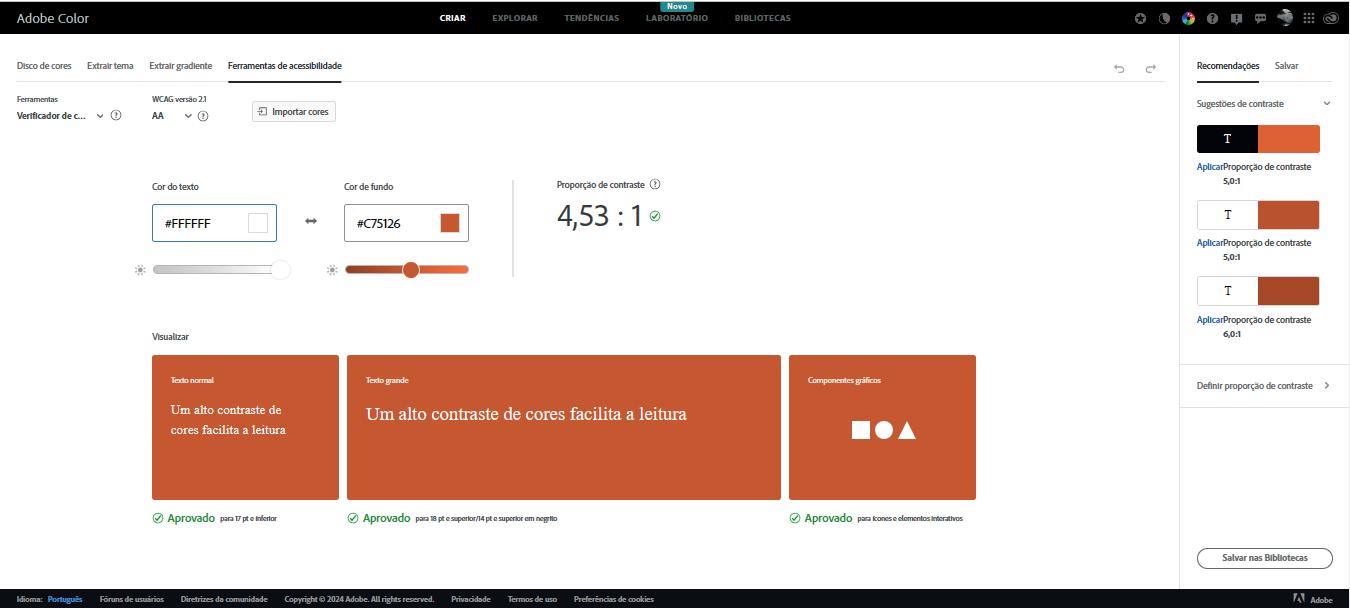Open the WCAG level AA dropdown
This screenshot has height=608, width=1350.
point(172,116)
